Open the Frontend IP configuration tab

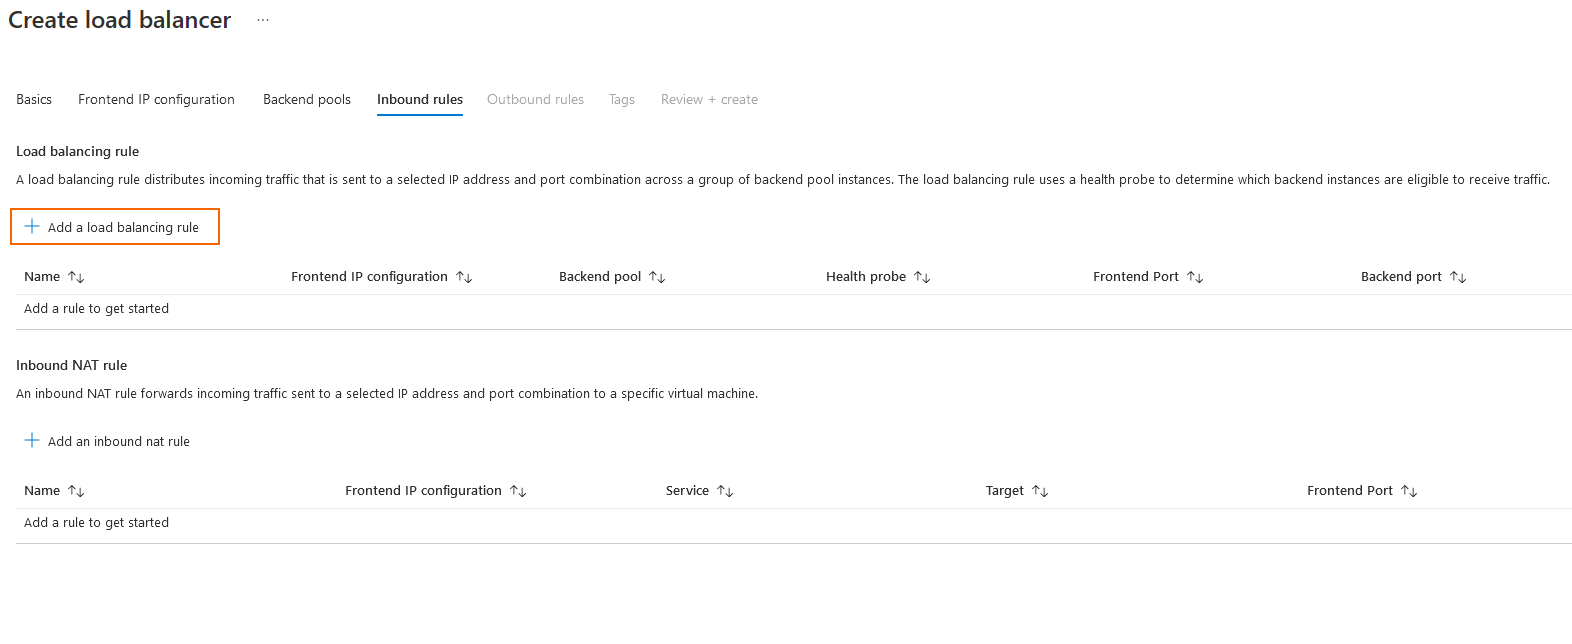tap(156, 100)
